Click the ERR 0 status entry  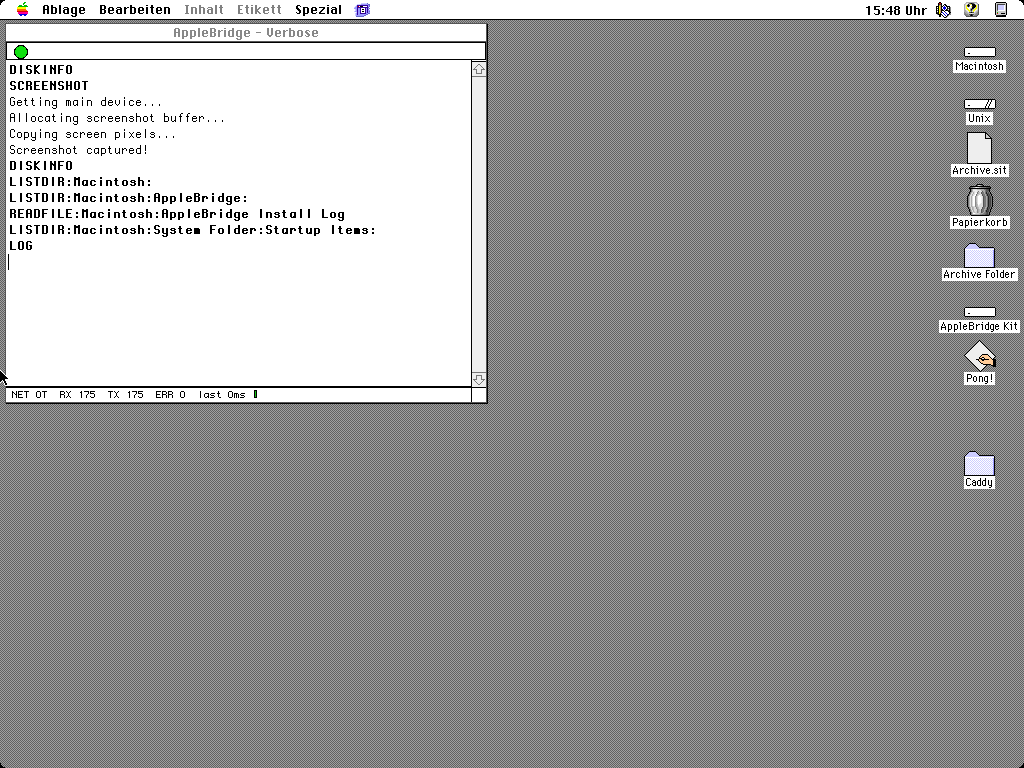click(170, 394)
